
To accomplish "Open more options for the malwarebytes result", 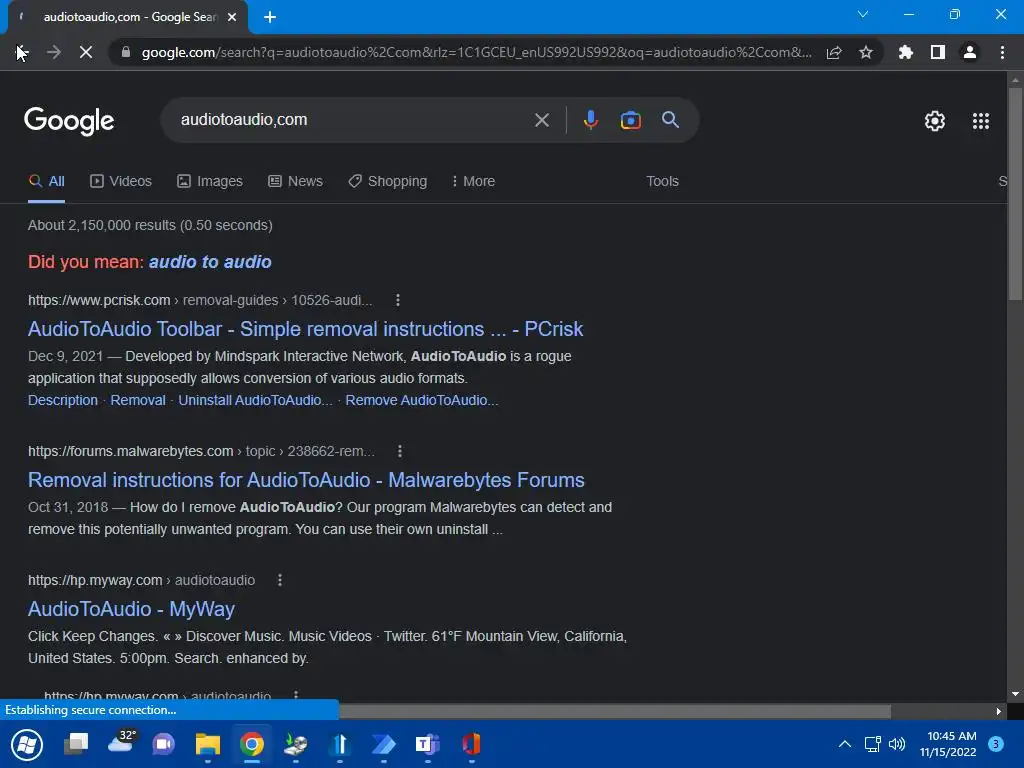I will [400, 451].
